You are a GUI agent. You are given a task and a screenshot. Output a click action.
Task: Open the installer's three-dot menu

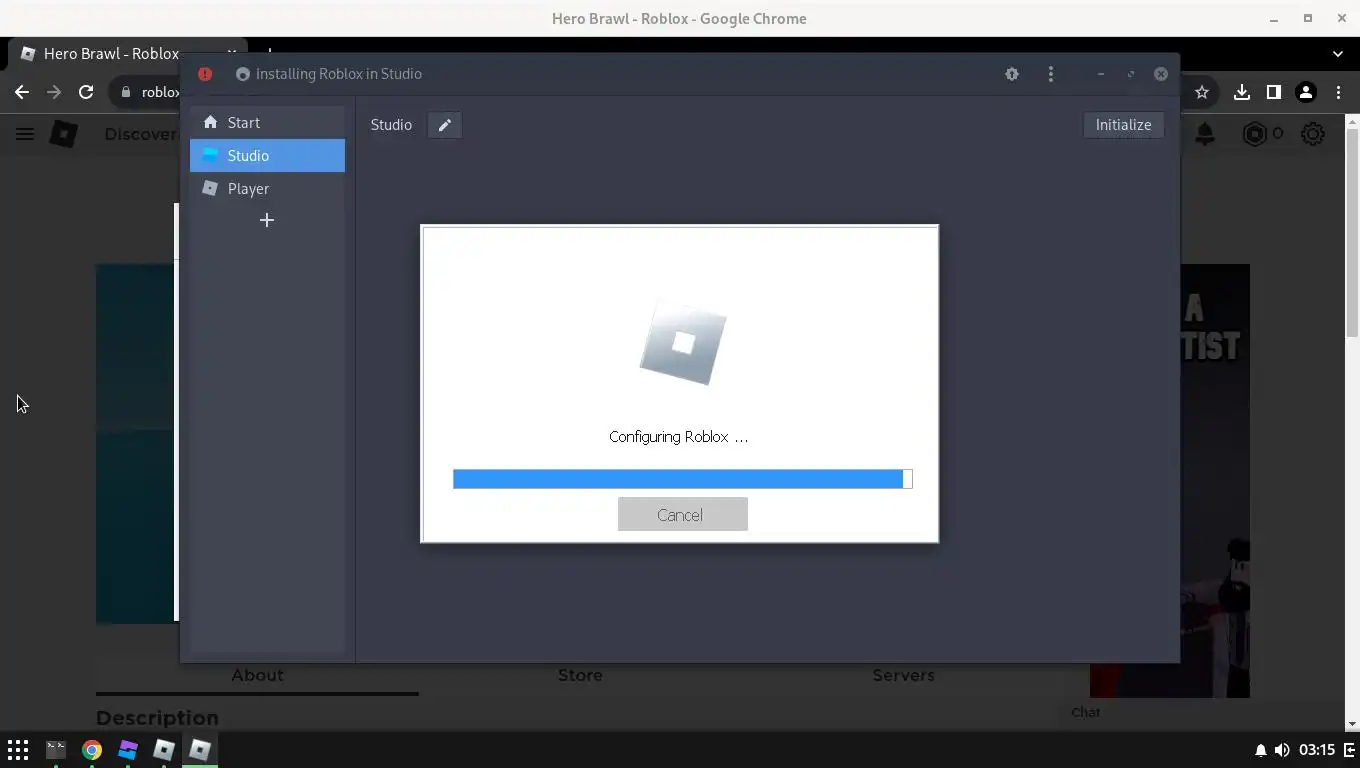pyautogui.click(x=1050, y=74)
